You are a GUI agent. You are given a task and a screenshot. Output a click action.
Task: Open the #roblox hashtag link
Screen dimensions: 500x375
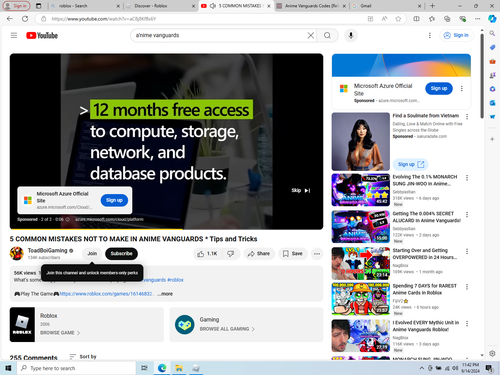[x=175, y=280]
